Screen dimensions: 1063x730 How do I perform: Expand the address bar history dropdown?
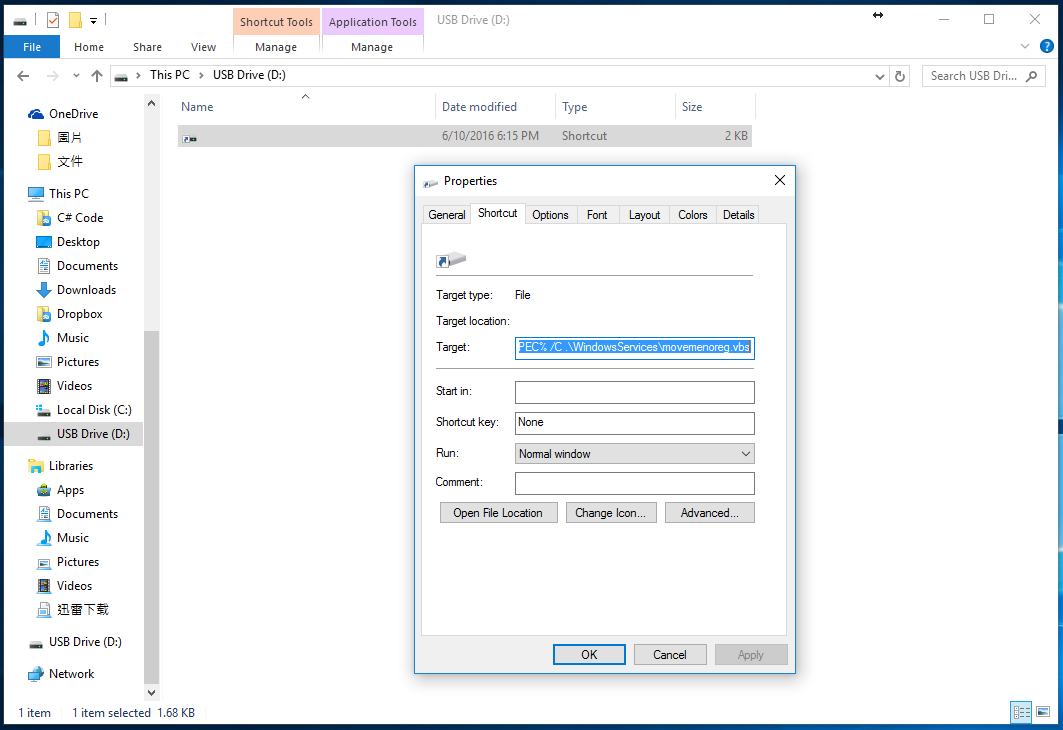click(x=879, y=77)
